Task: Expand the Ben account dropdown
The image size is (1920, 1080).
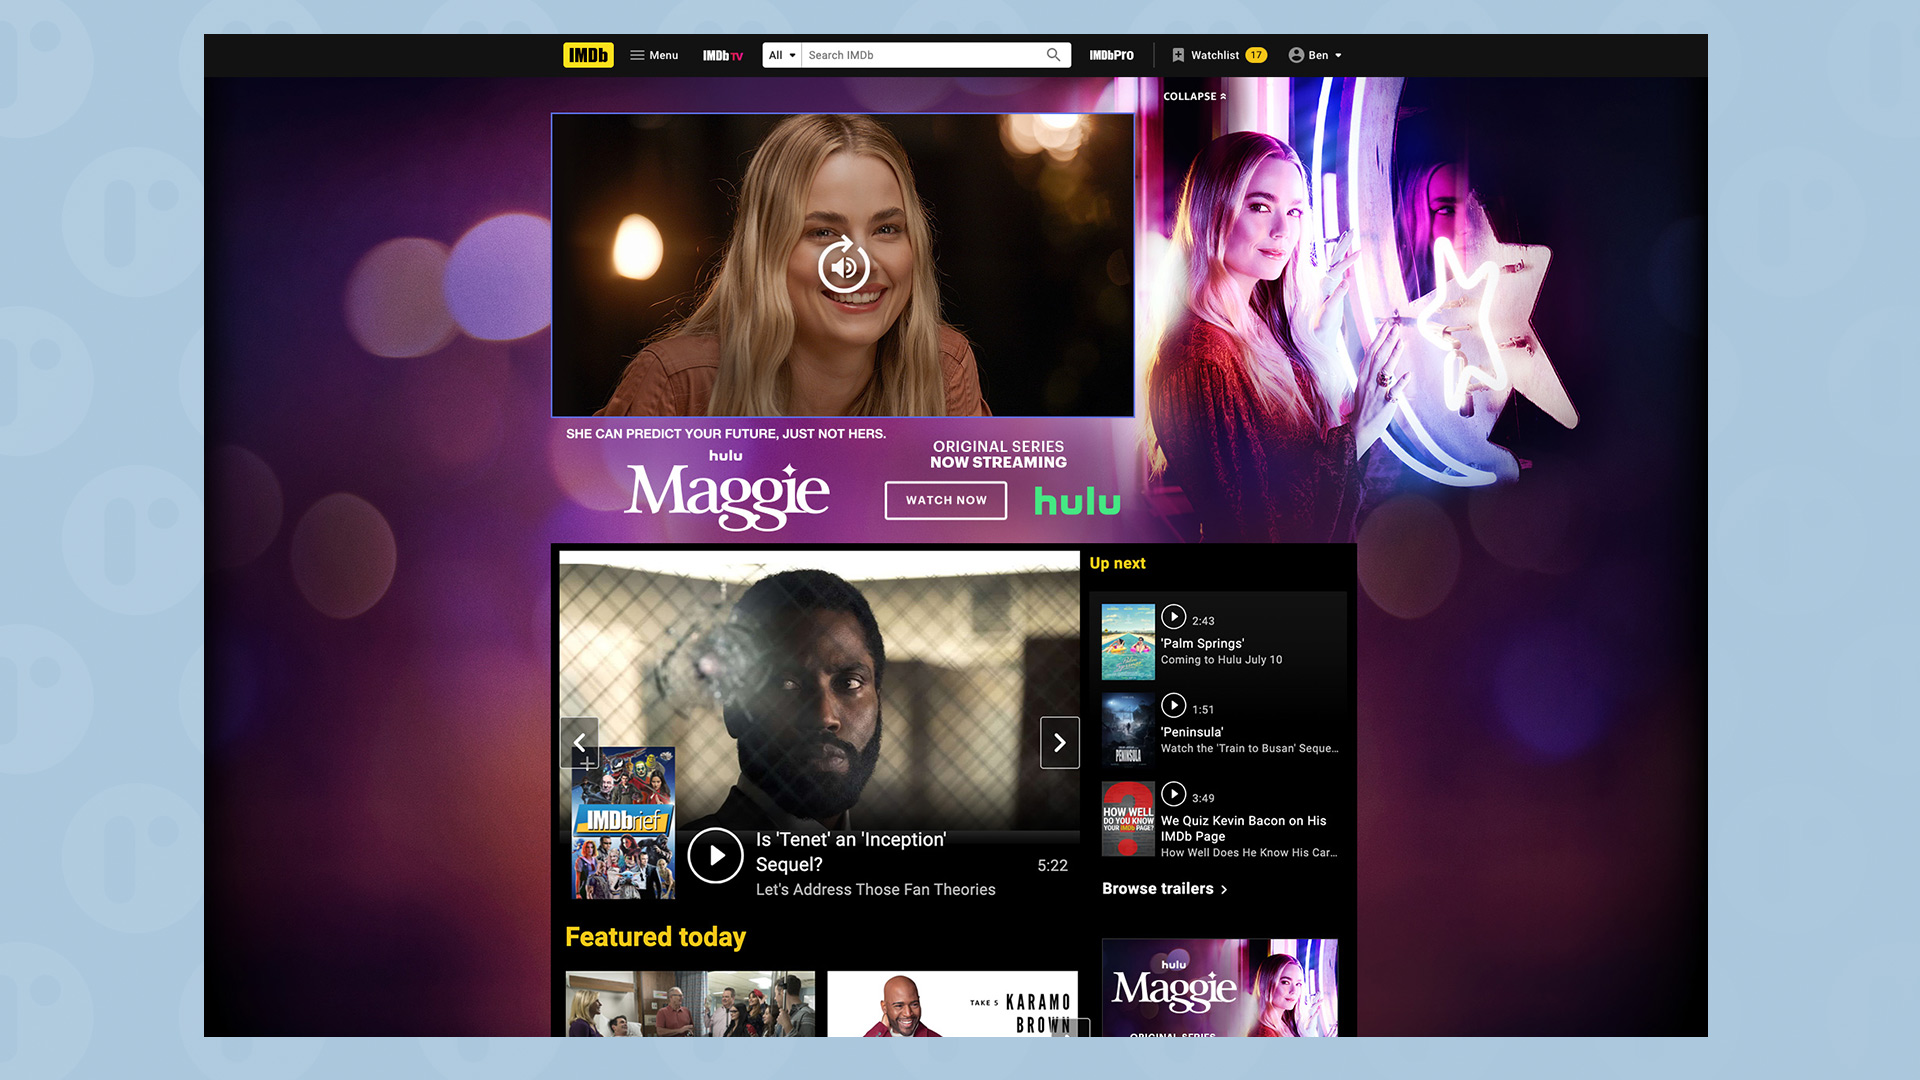Action: coord(1315,55)
